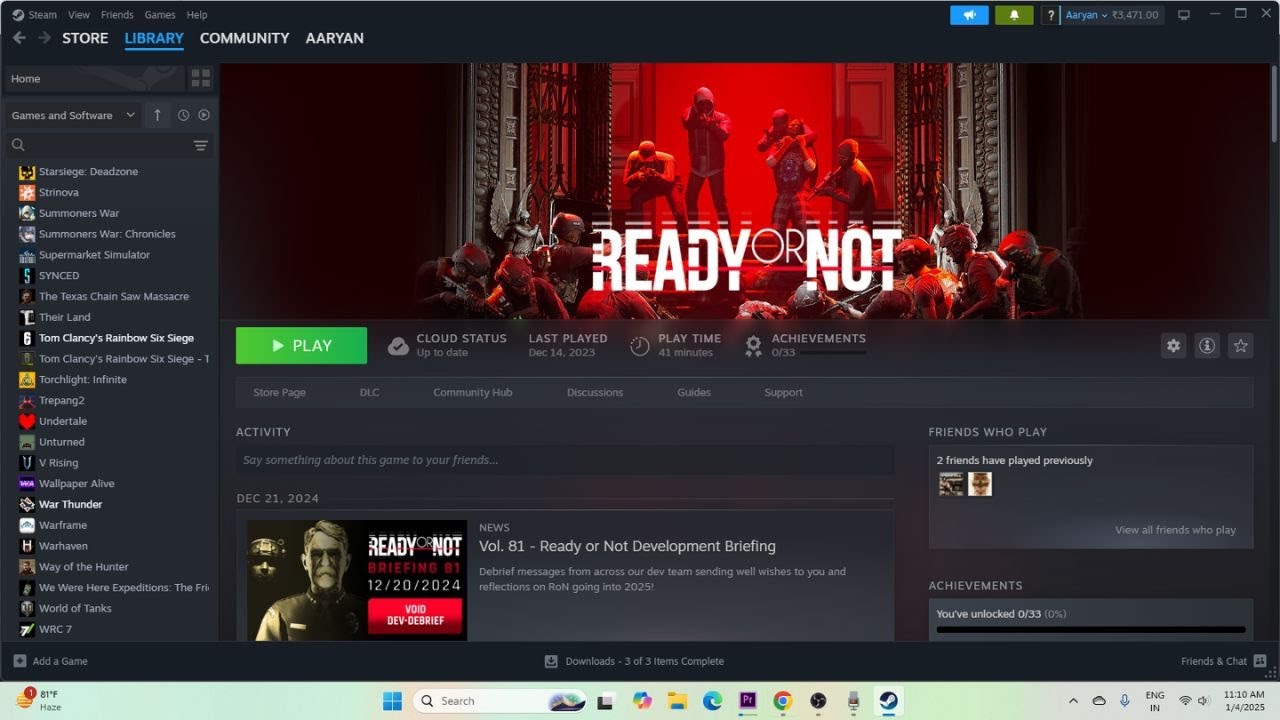Screen dimensions: 1280x720
Task: Show game info with the info icon
Action: (1207, 345)
